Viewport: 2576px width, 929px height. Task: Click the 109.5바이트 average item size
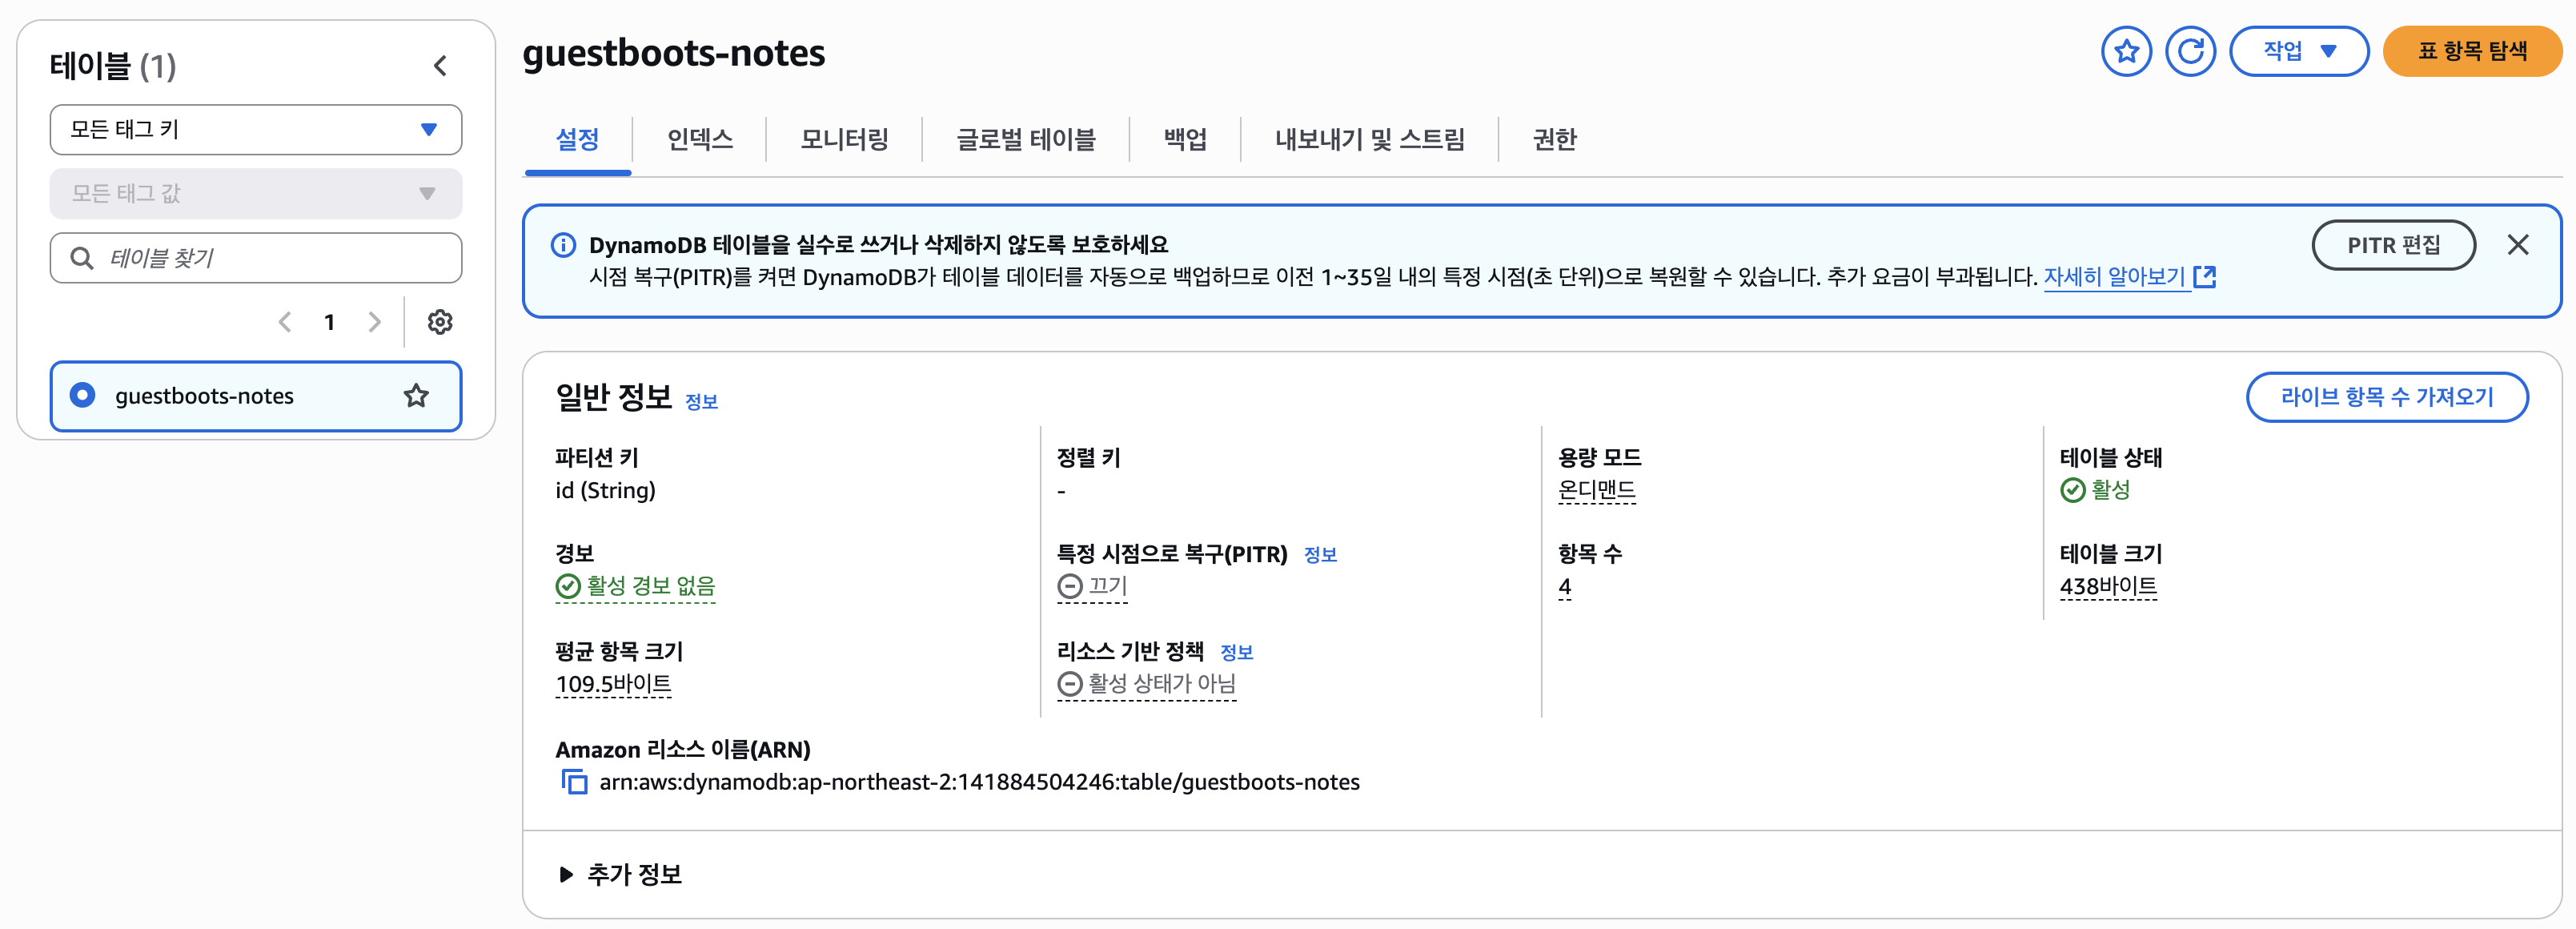click(x=613, y=685)
